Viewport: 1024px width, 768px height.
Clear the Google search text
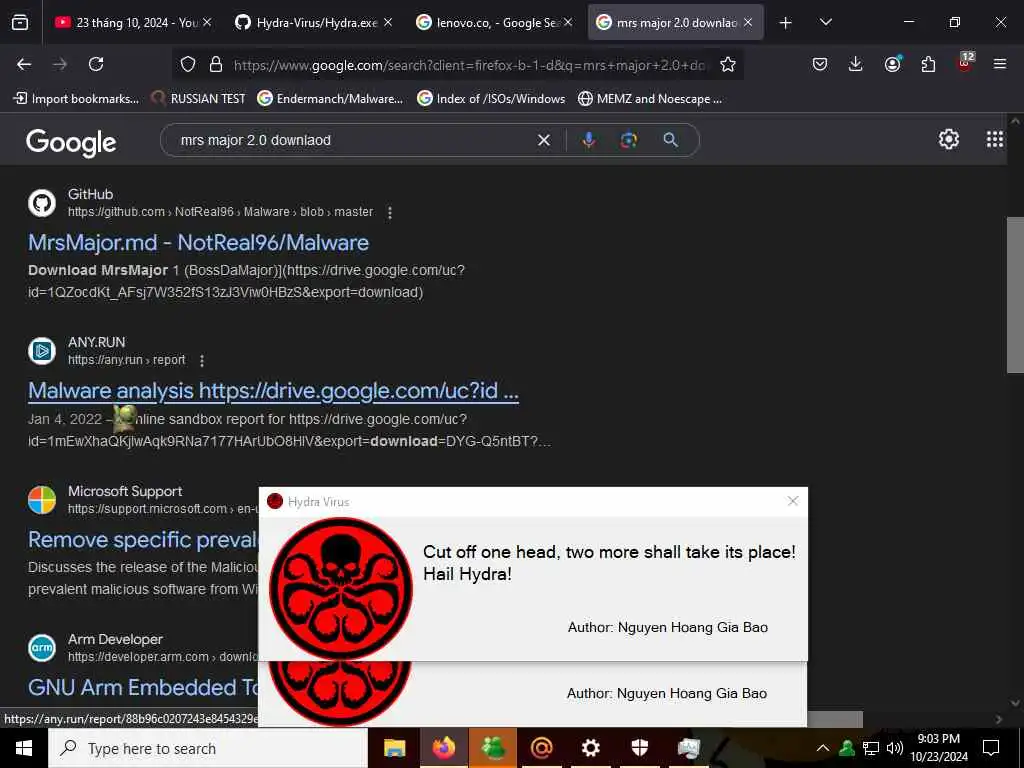543,140
